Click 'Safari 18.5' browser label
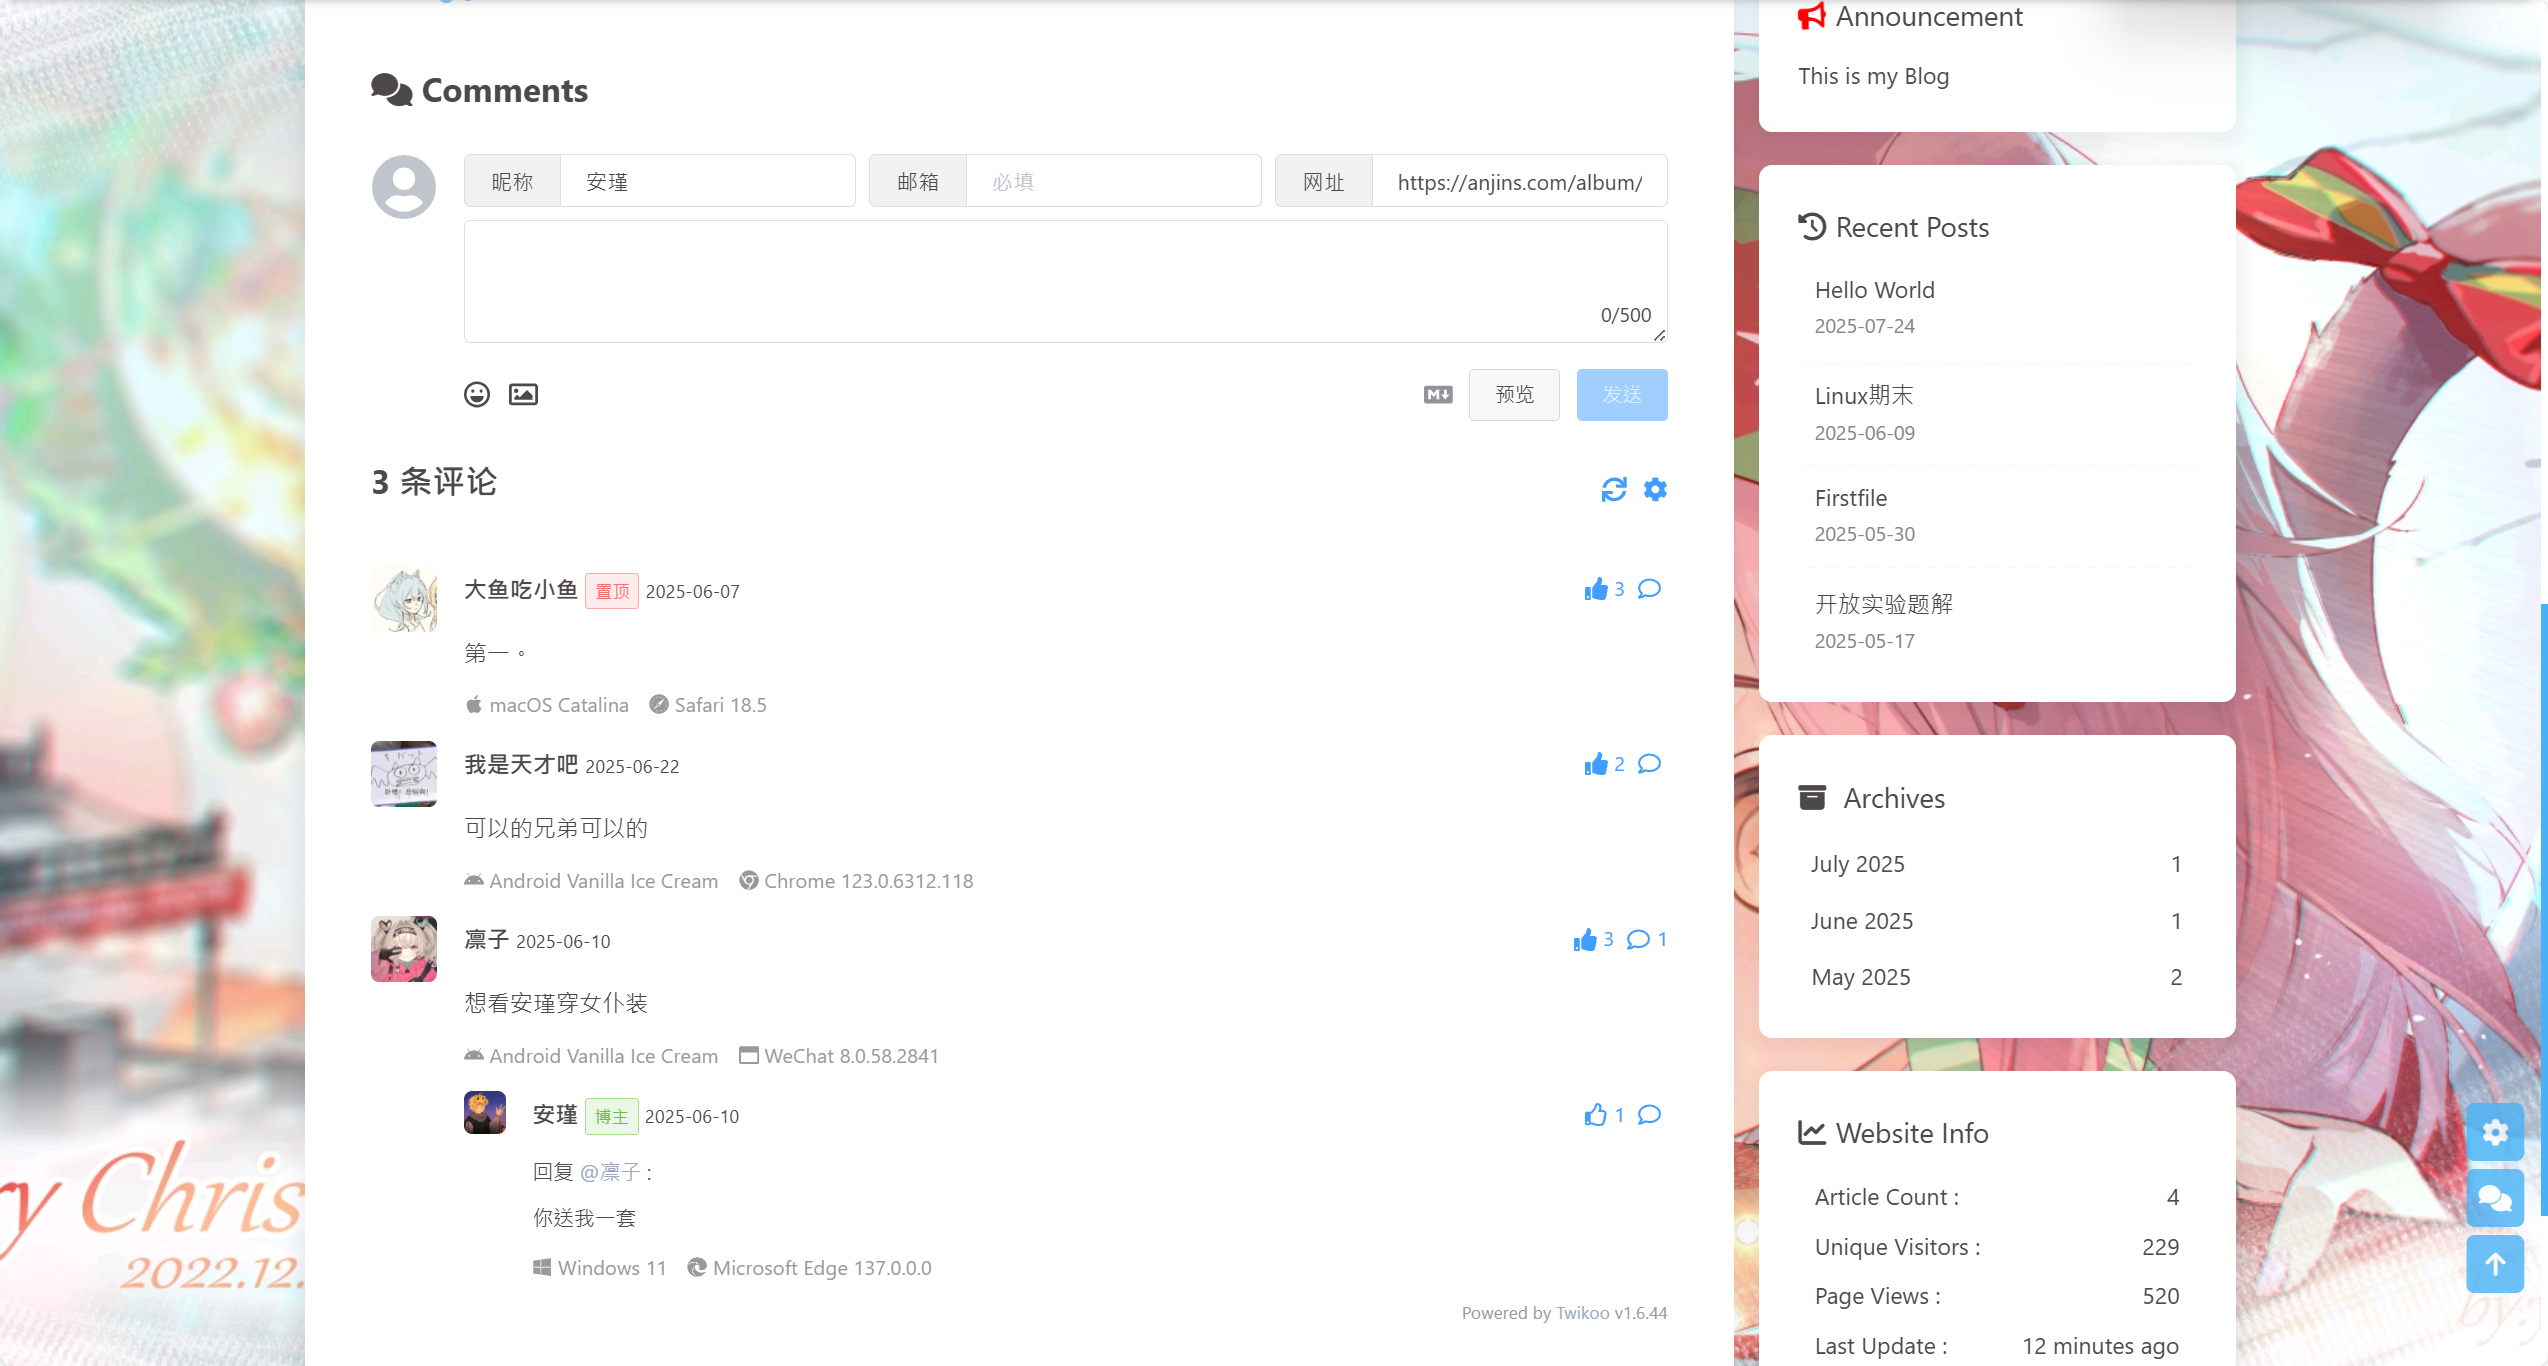 [x=708, y=705]
